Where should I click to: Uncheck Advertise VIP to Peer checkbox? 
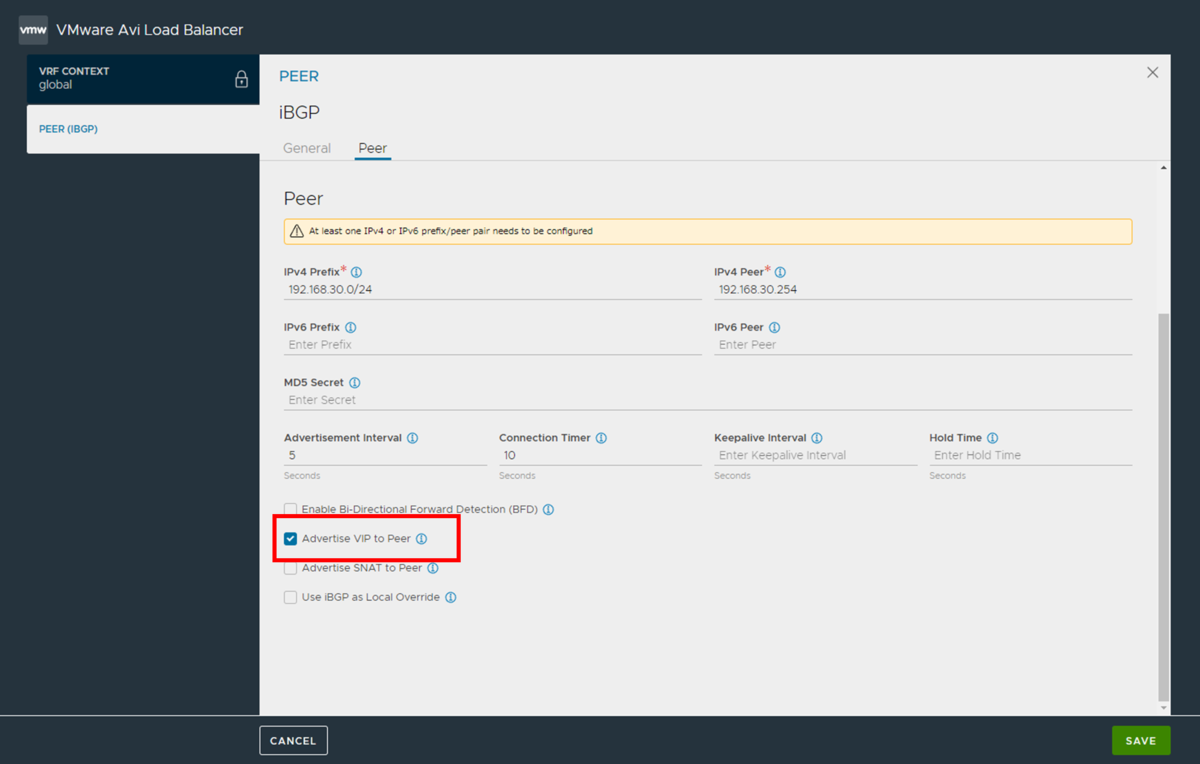[290, 539]
